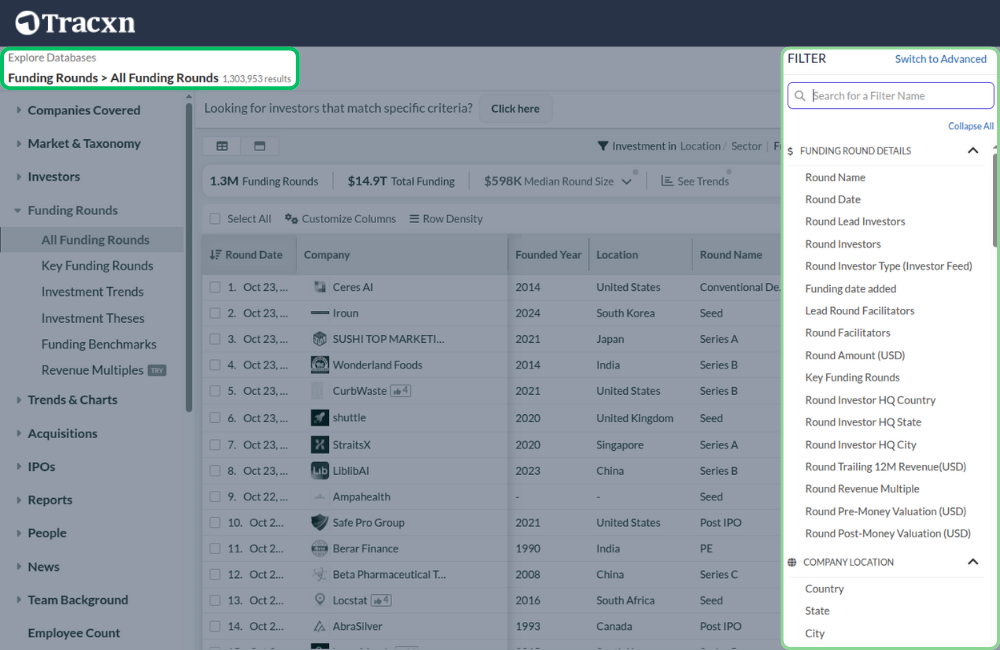Click the filter name search field
Screen dimensions: 1000x650
[x=890, y=95]
